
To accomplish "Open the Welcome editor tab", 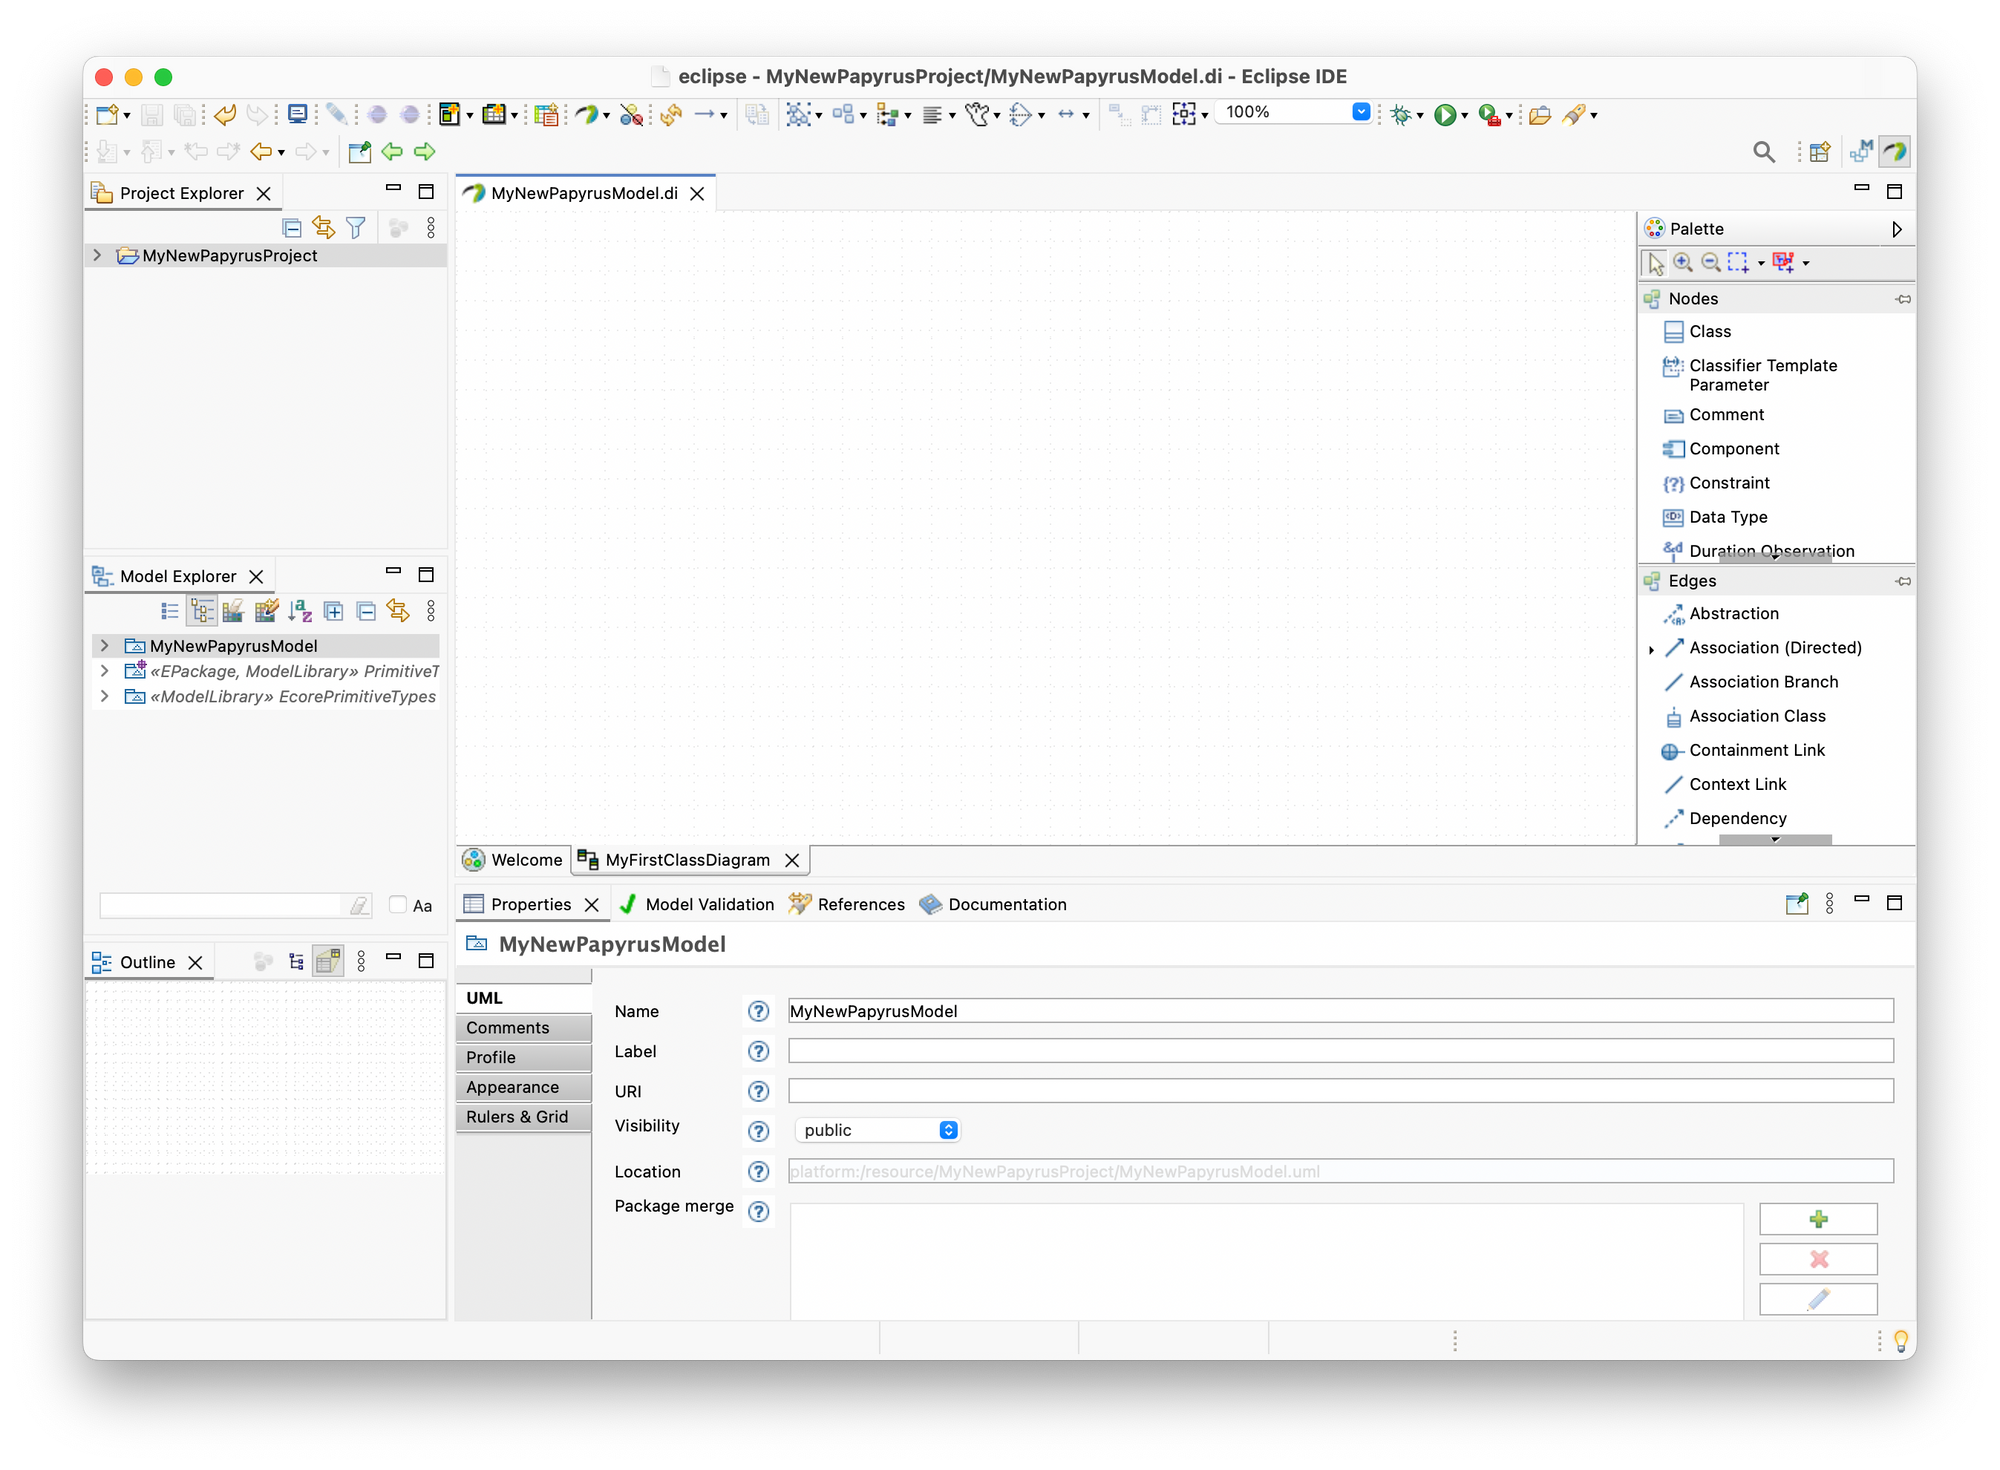I will click(513, 860).
